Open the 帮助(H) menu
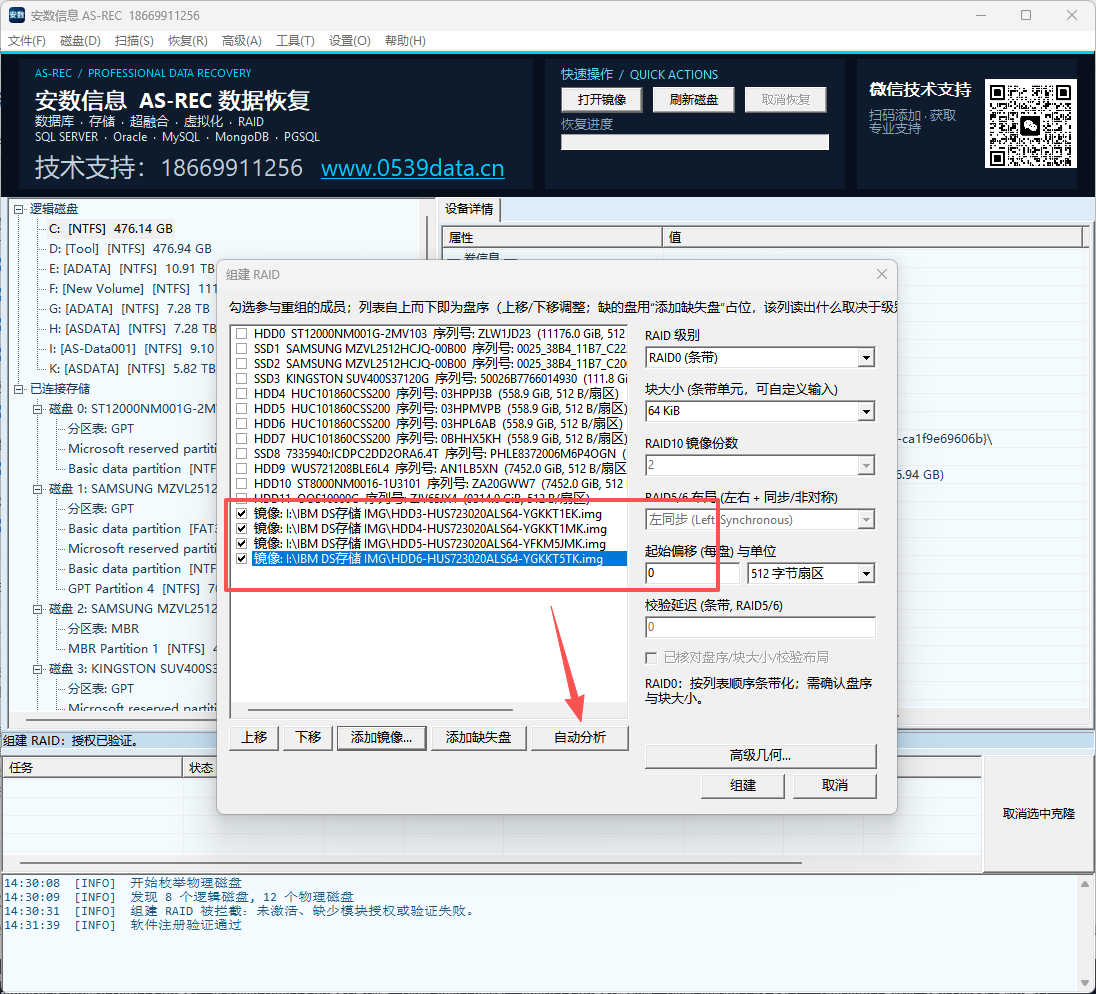 click(x=405, y=41)
